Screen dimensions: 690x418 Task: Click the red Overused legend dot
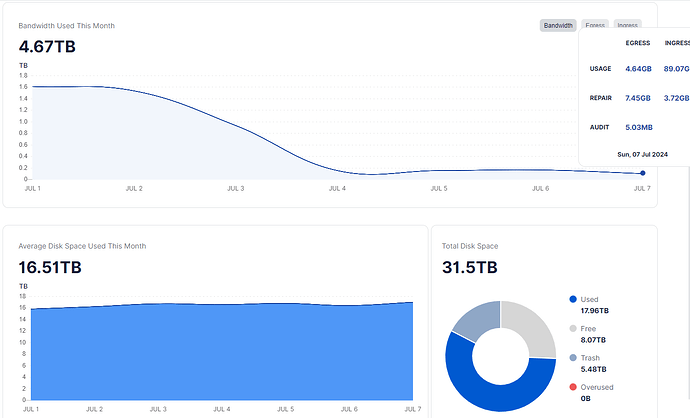pos(573,387)
